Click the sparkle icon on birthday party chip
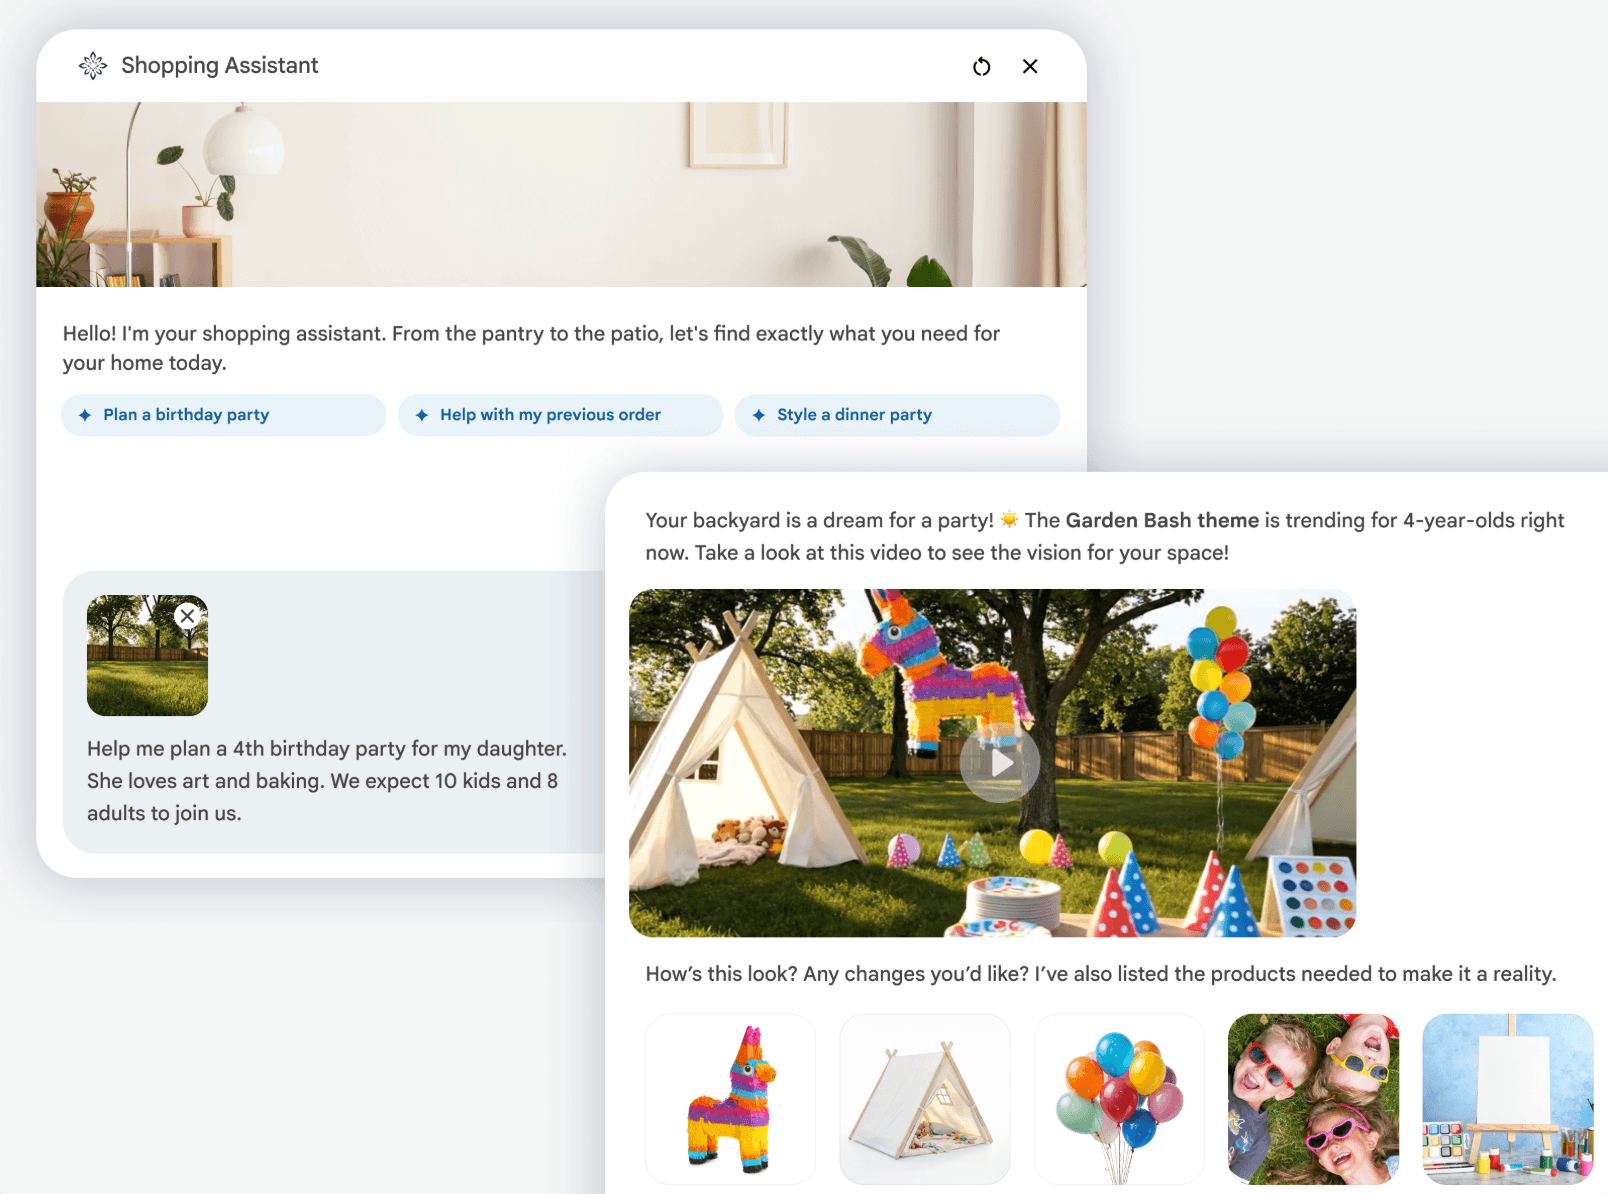The height and width of the screenshot is (1194, 1608). [85, 415]
